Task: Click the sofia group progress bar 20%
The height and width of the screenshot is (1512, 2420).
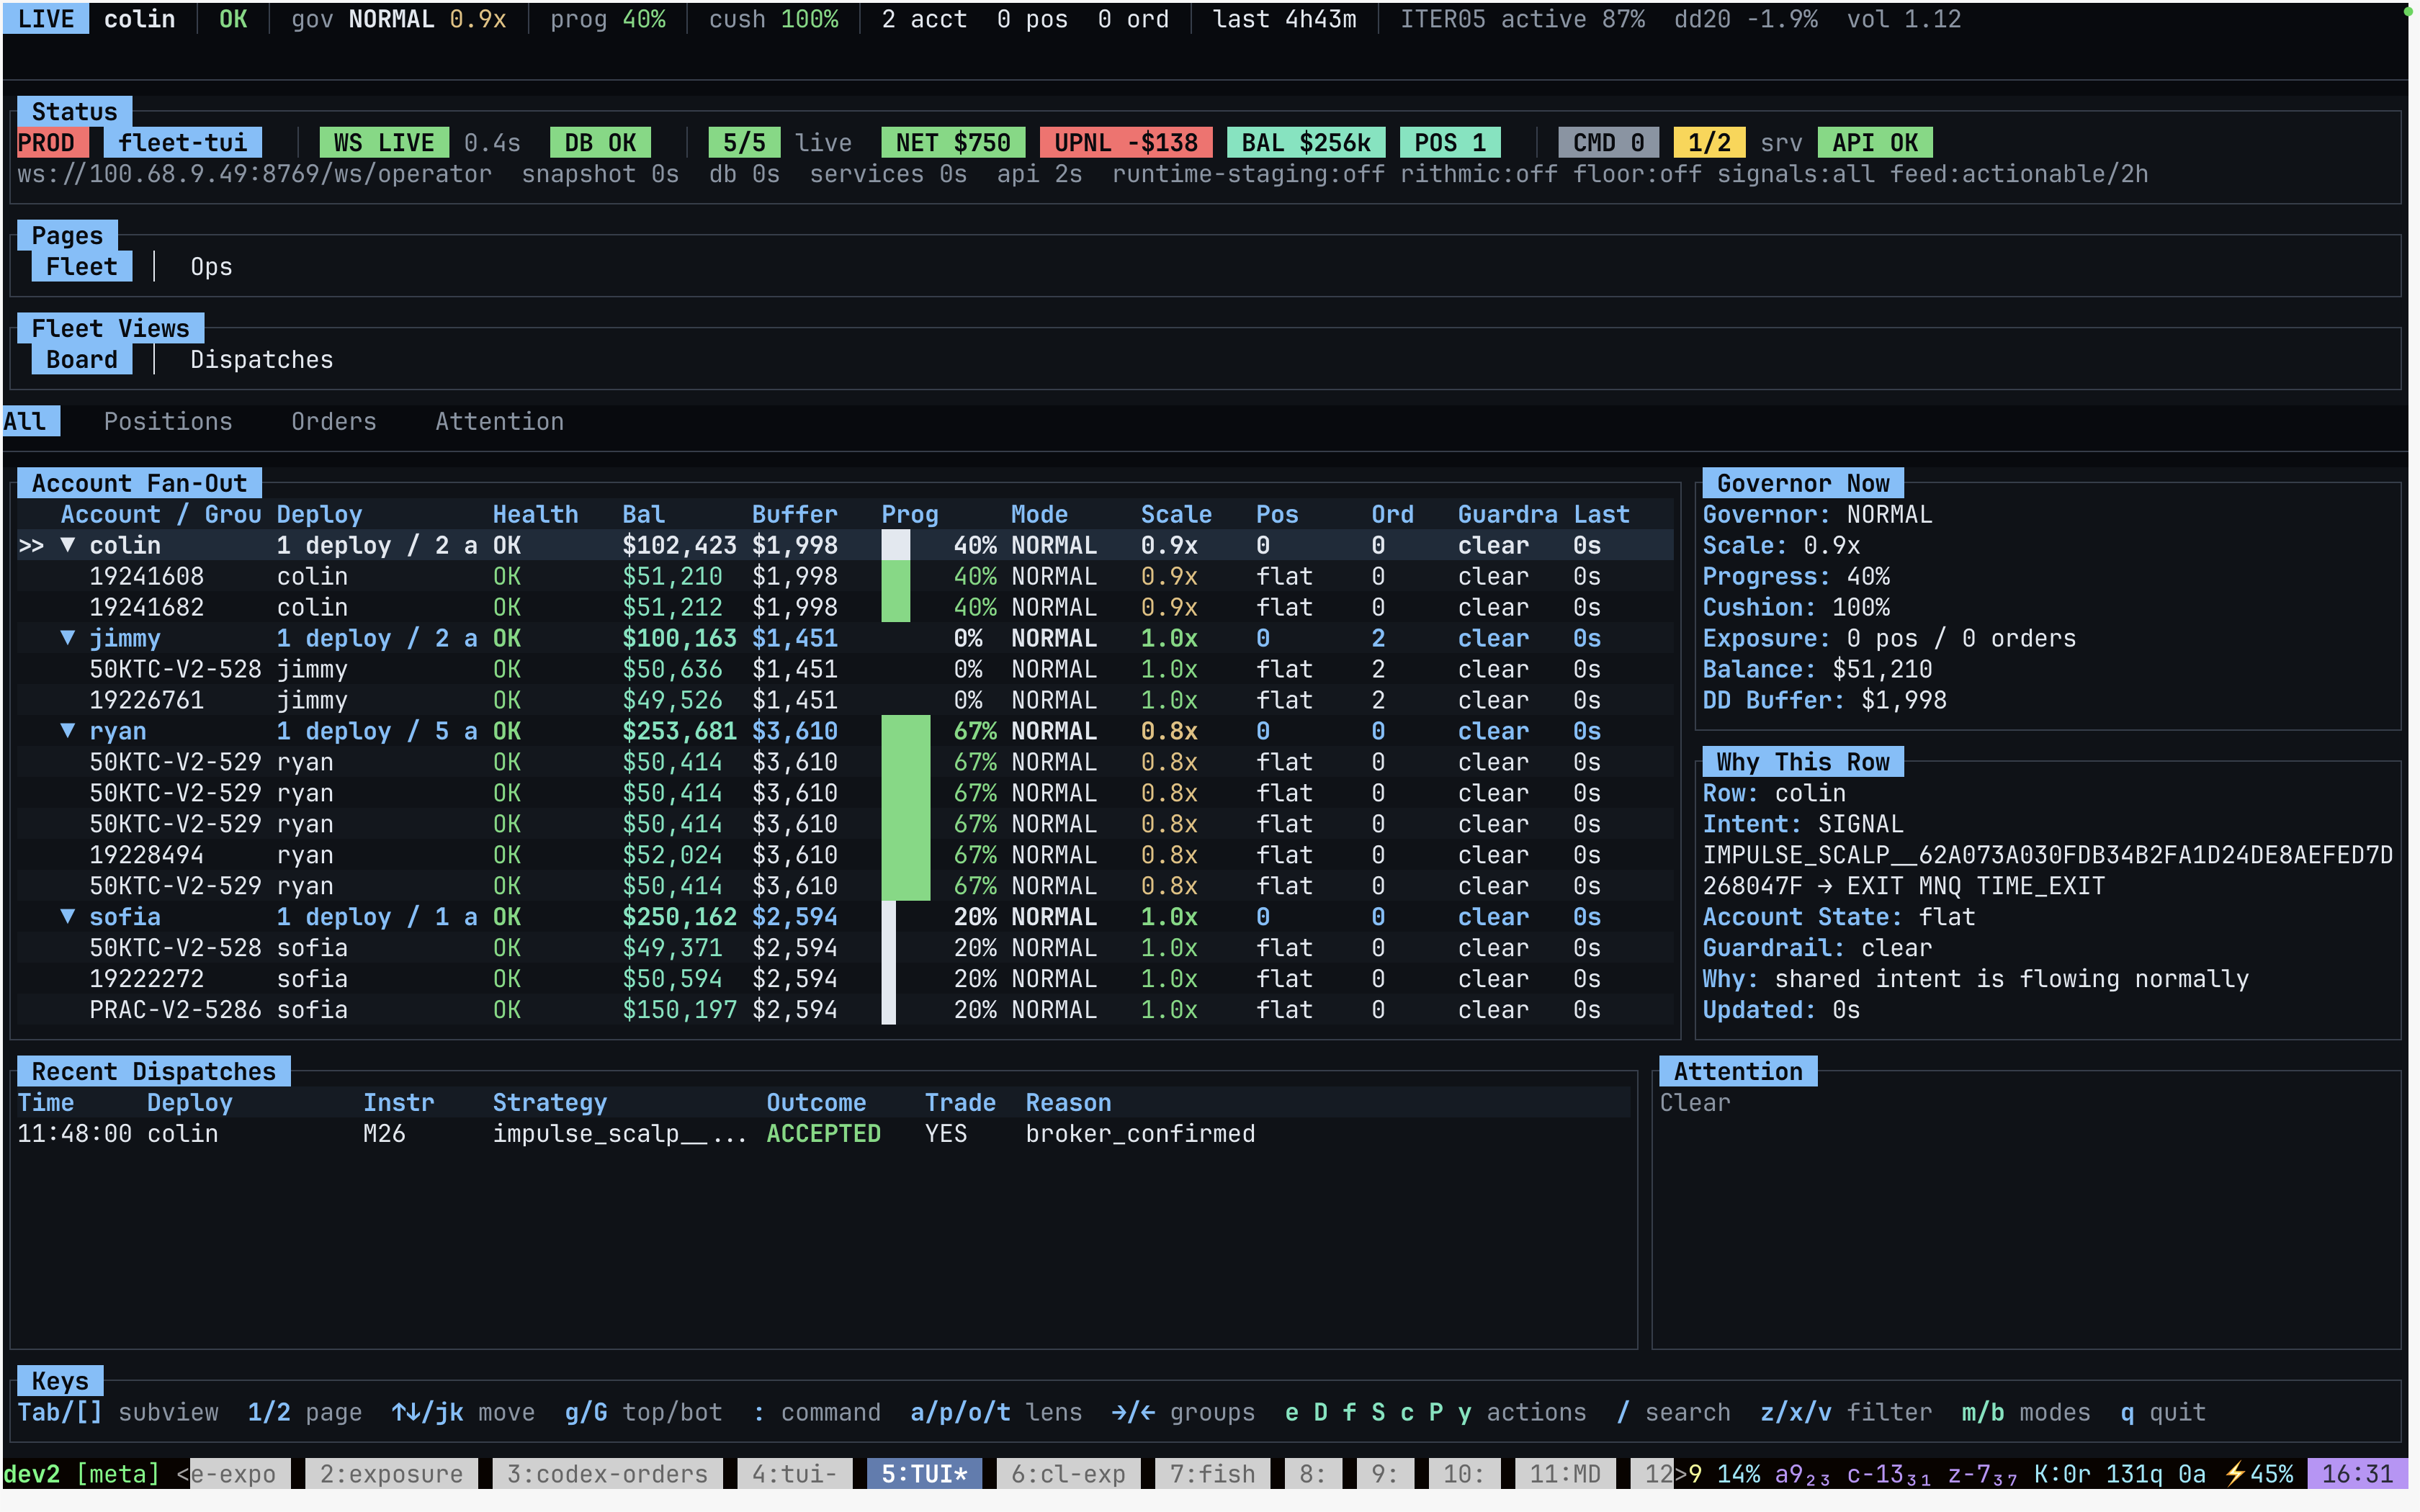Action: pos(888,917)
